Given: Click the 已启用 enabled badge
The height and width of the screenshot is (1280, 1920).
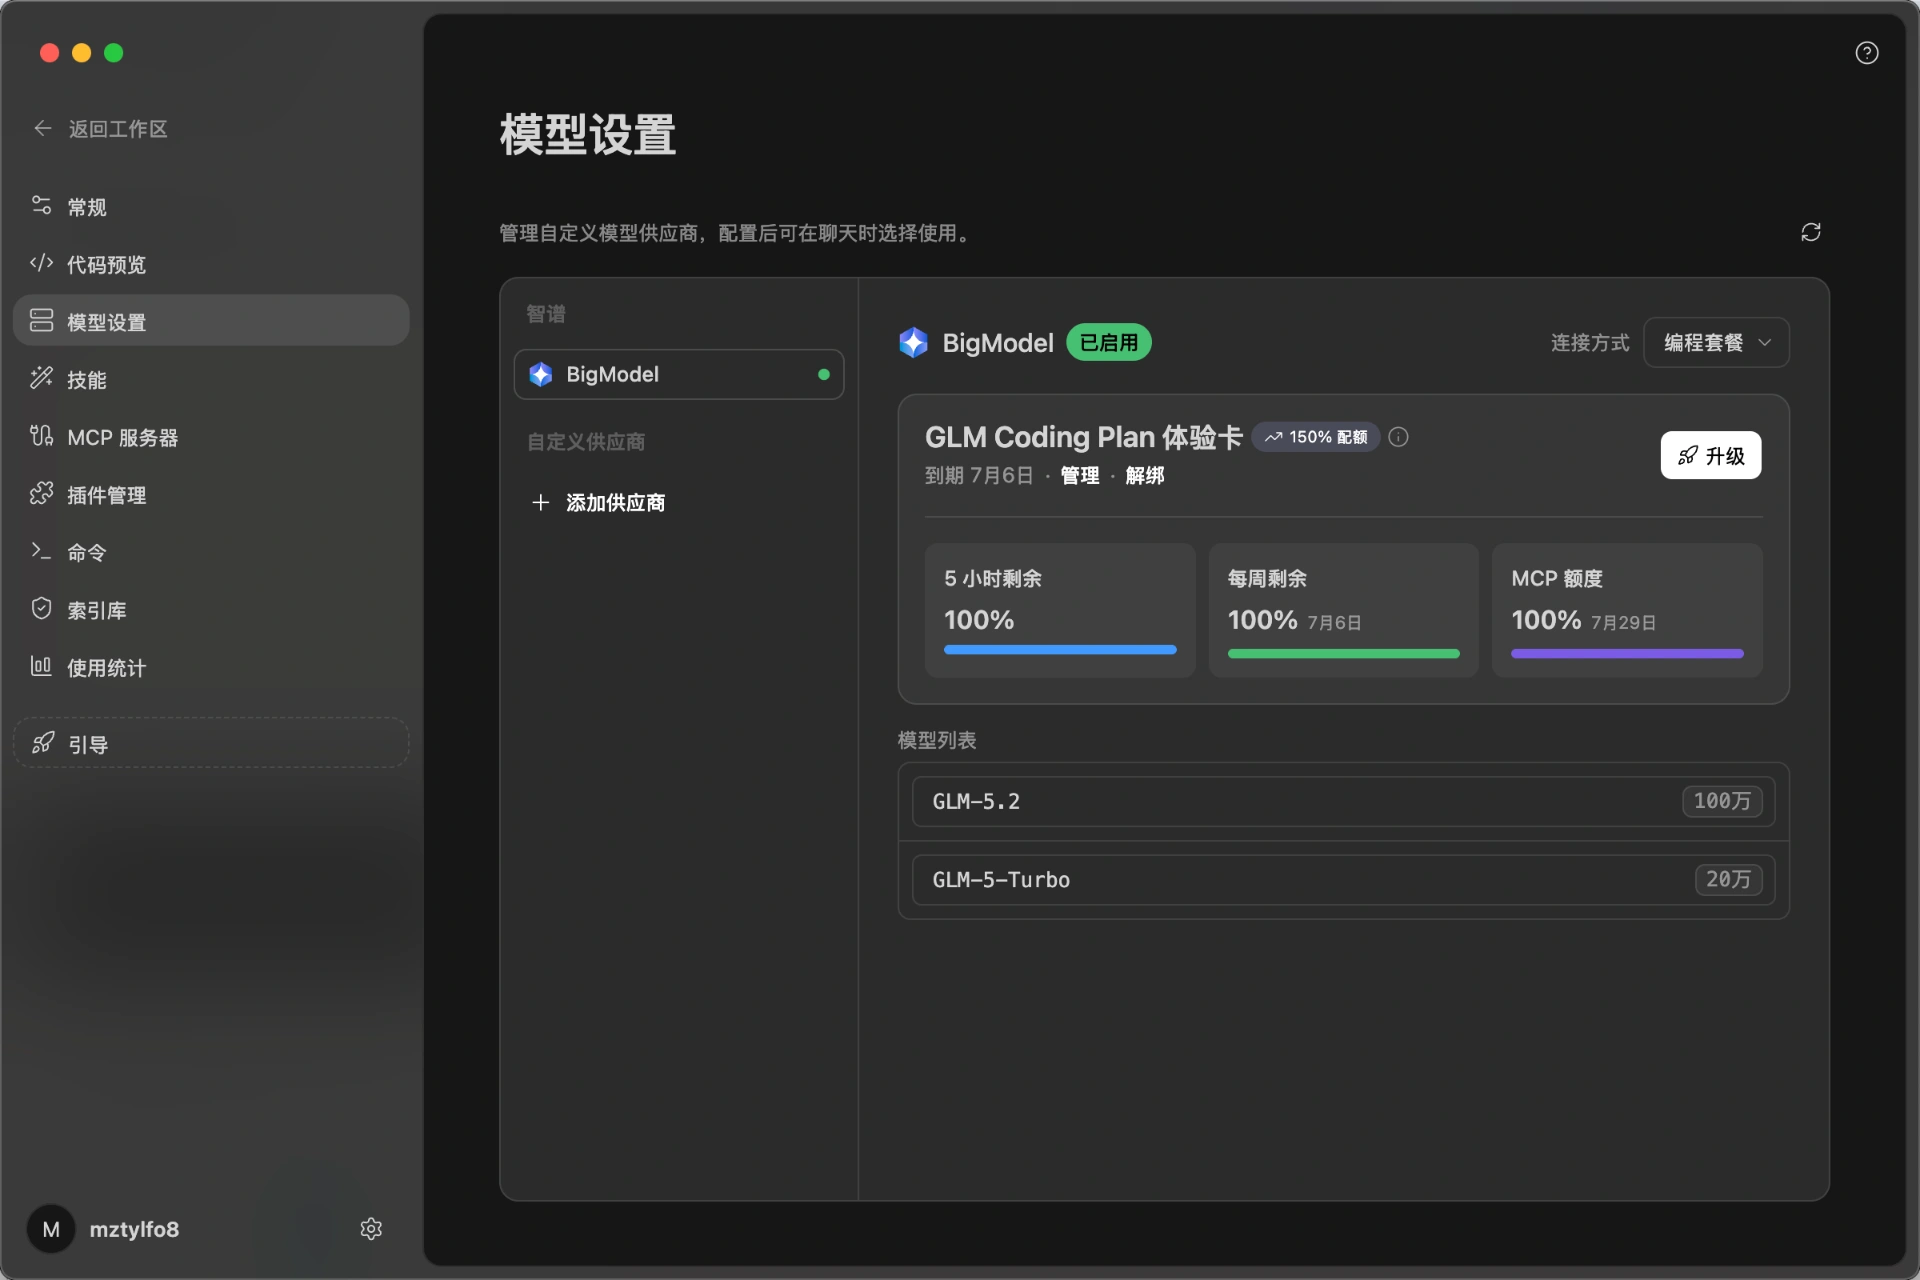Looking at the screenshot, I should (x=1109, y=343).
